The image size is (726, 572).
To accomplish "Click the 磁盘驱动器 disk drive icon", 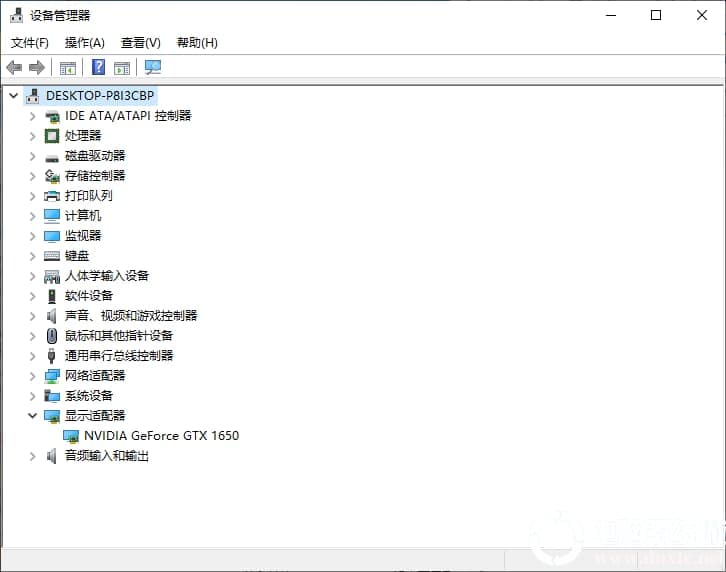I will (52, 158).
